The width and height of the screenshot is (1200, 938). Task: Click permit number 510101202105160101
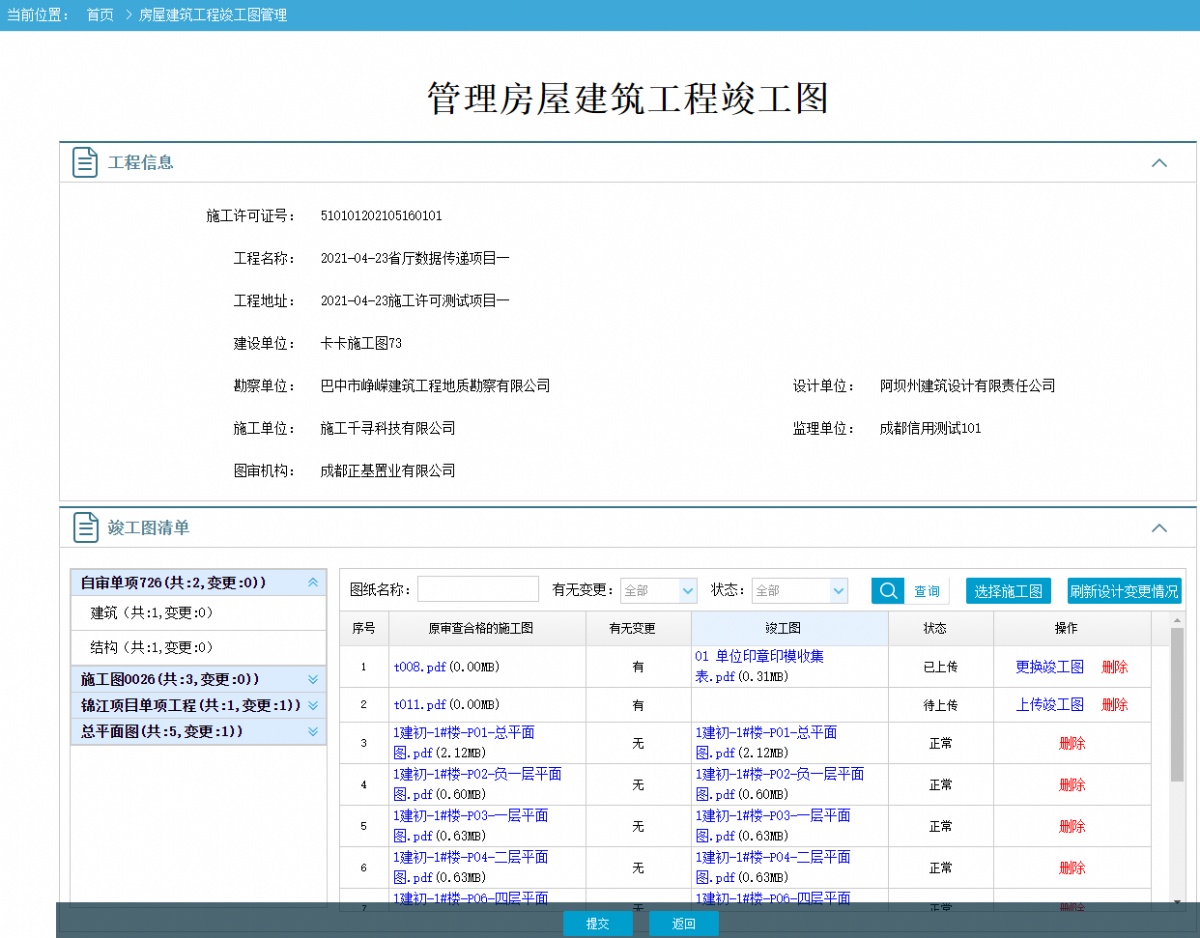(381, 216)
